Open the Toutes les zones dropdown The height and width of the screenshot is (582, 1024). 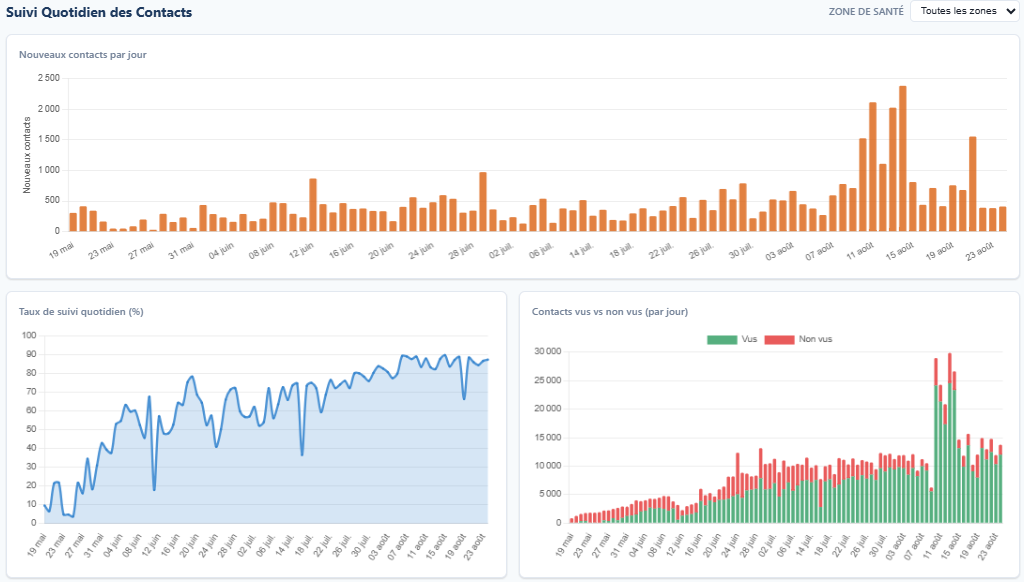pos(965,11)
